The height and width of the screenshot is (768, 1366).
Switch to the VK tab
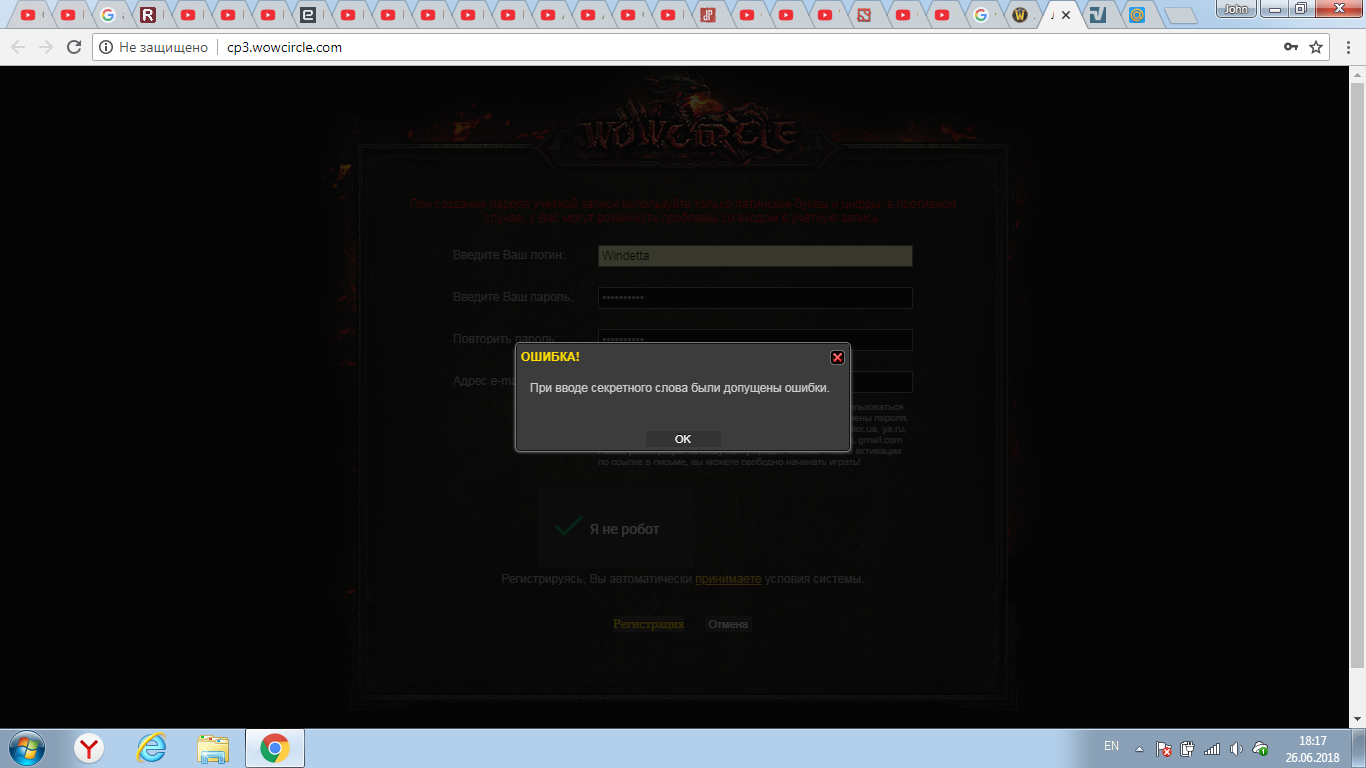[x=1098, y=15]
